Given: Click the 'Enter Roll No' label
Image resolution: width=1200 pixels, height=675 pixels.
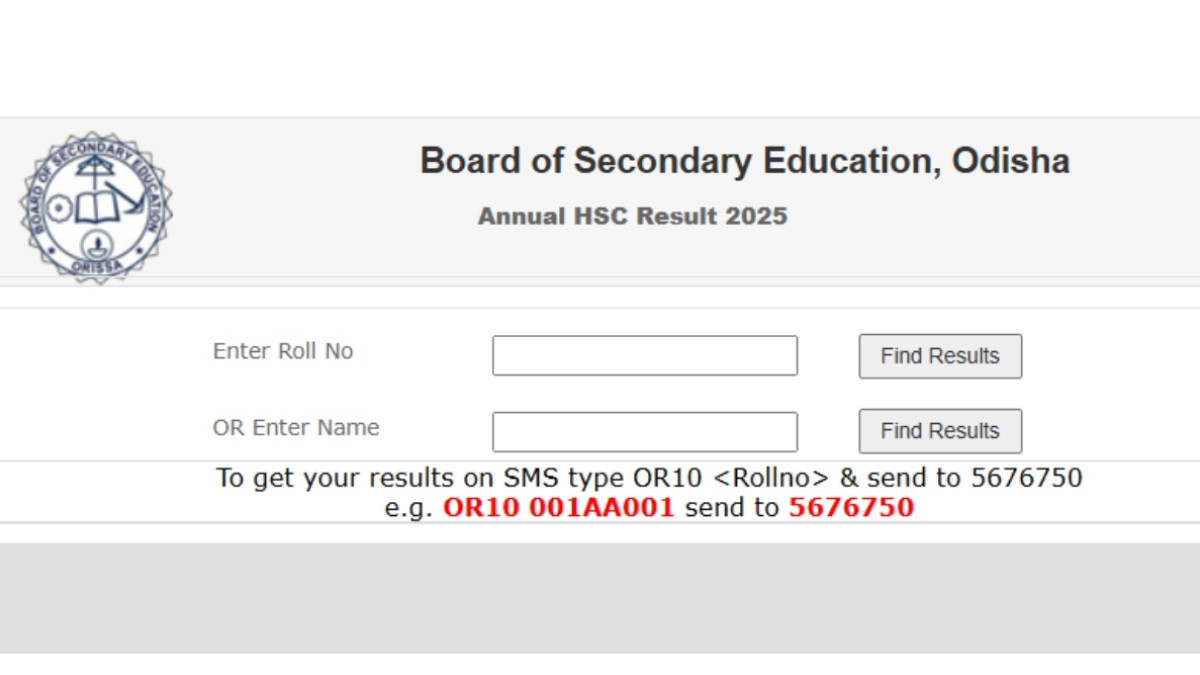Looking at the screenshot, I should pos(283,352).
